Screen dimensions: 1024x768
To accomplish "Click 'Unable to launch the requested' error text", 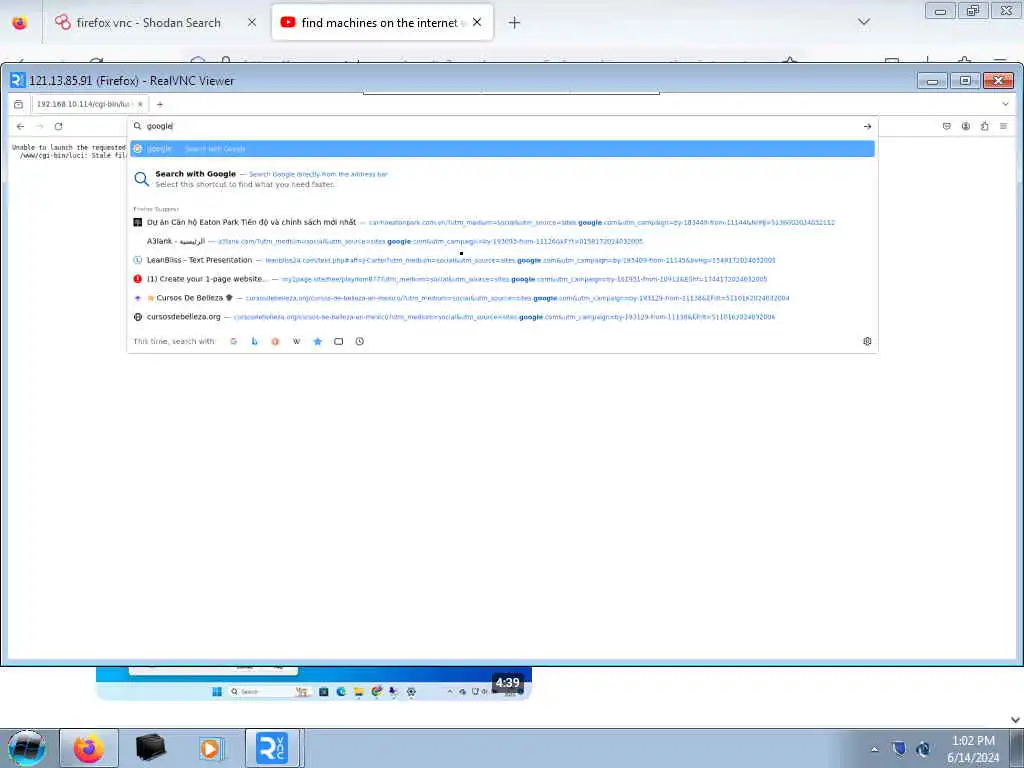I will (69, 148).
